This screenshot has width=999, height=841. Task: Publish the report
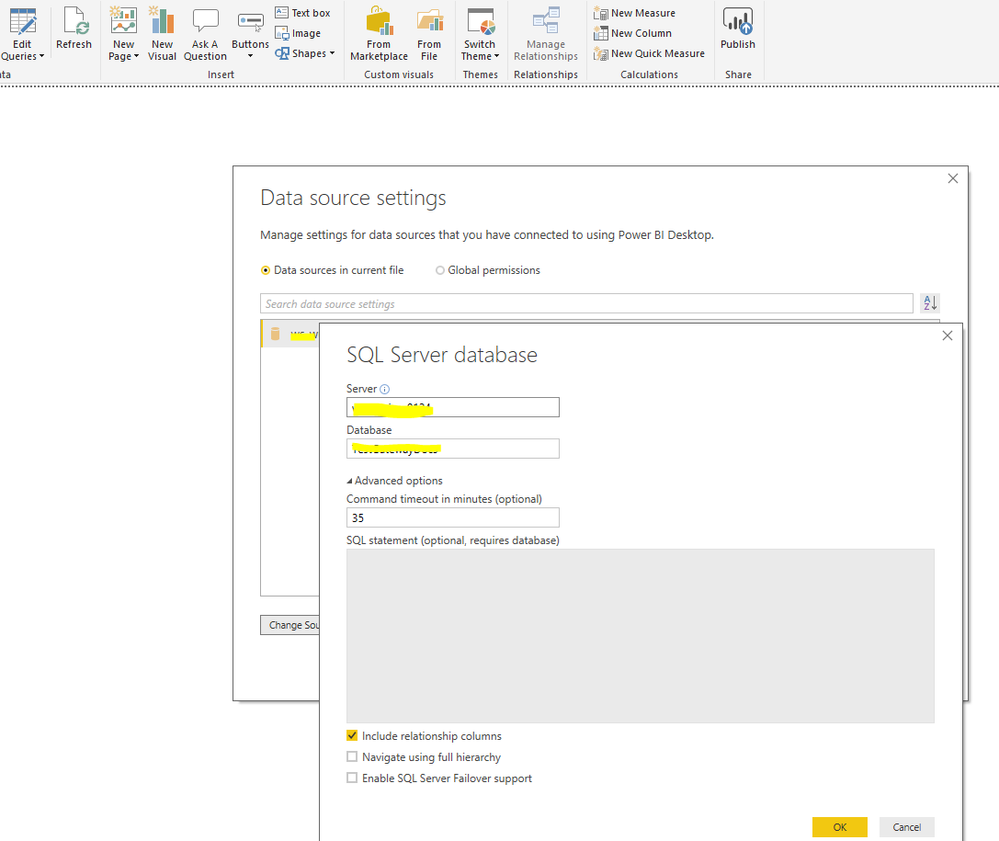738,28
